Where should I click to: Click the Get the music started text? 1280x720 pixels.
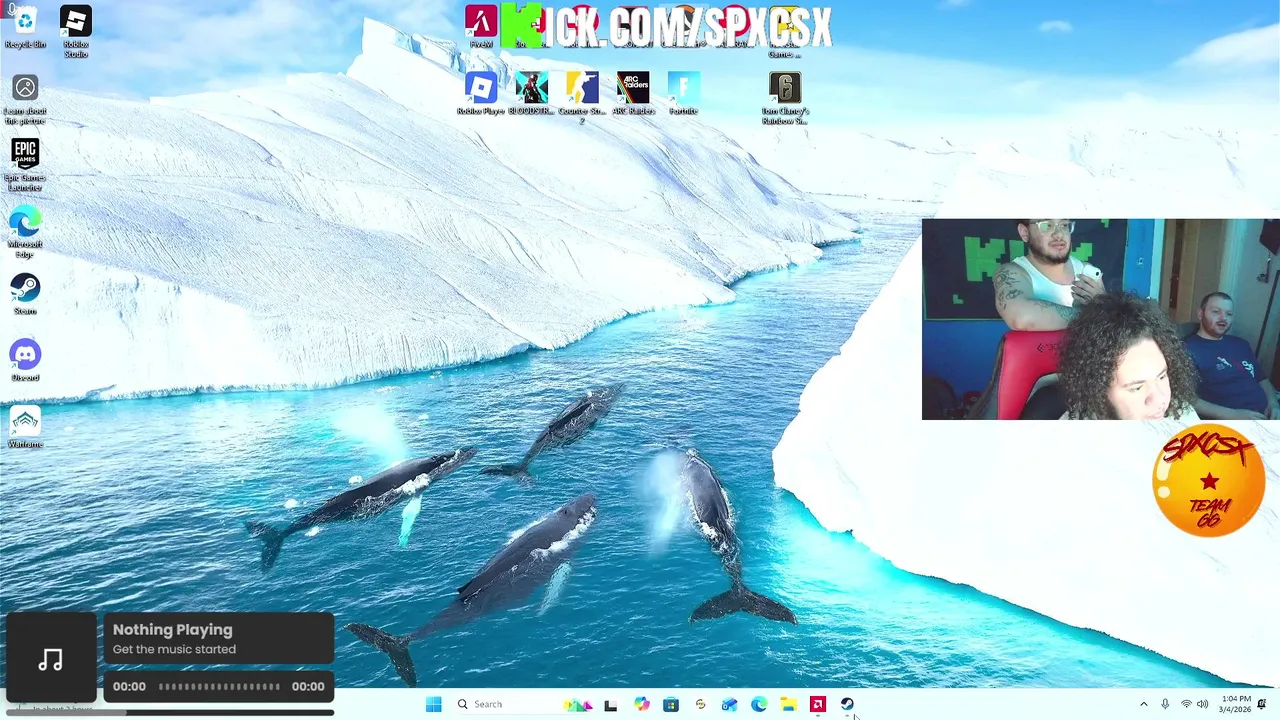click(174, 649)
